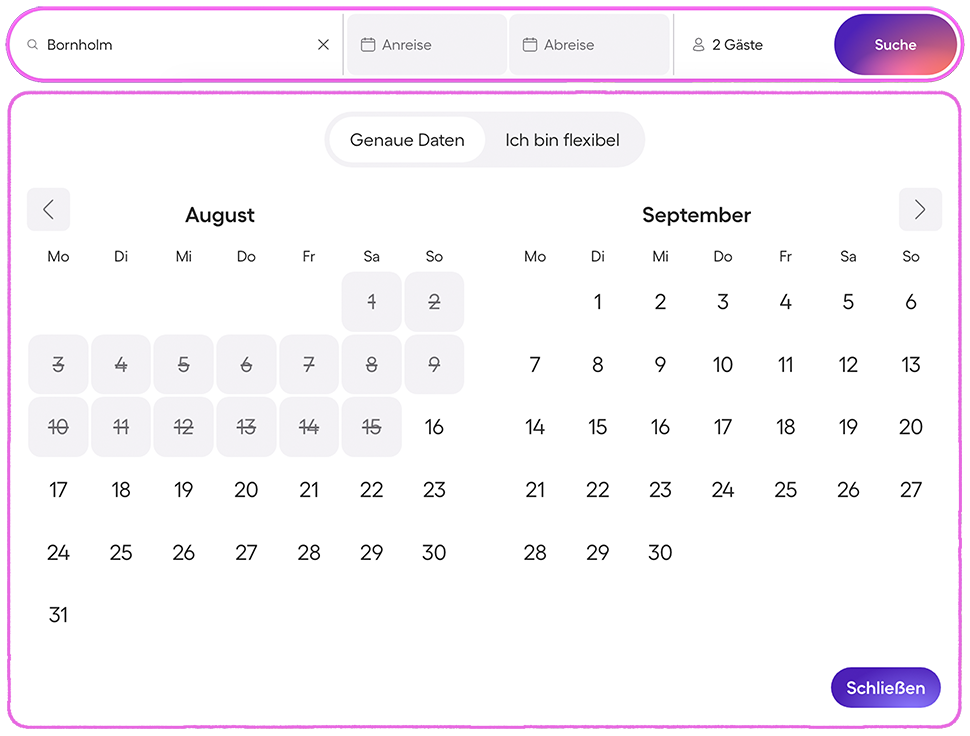Select August 31 in the calendar

[x=58, y=615]
